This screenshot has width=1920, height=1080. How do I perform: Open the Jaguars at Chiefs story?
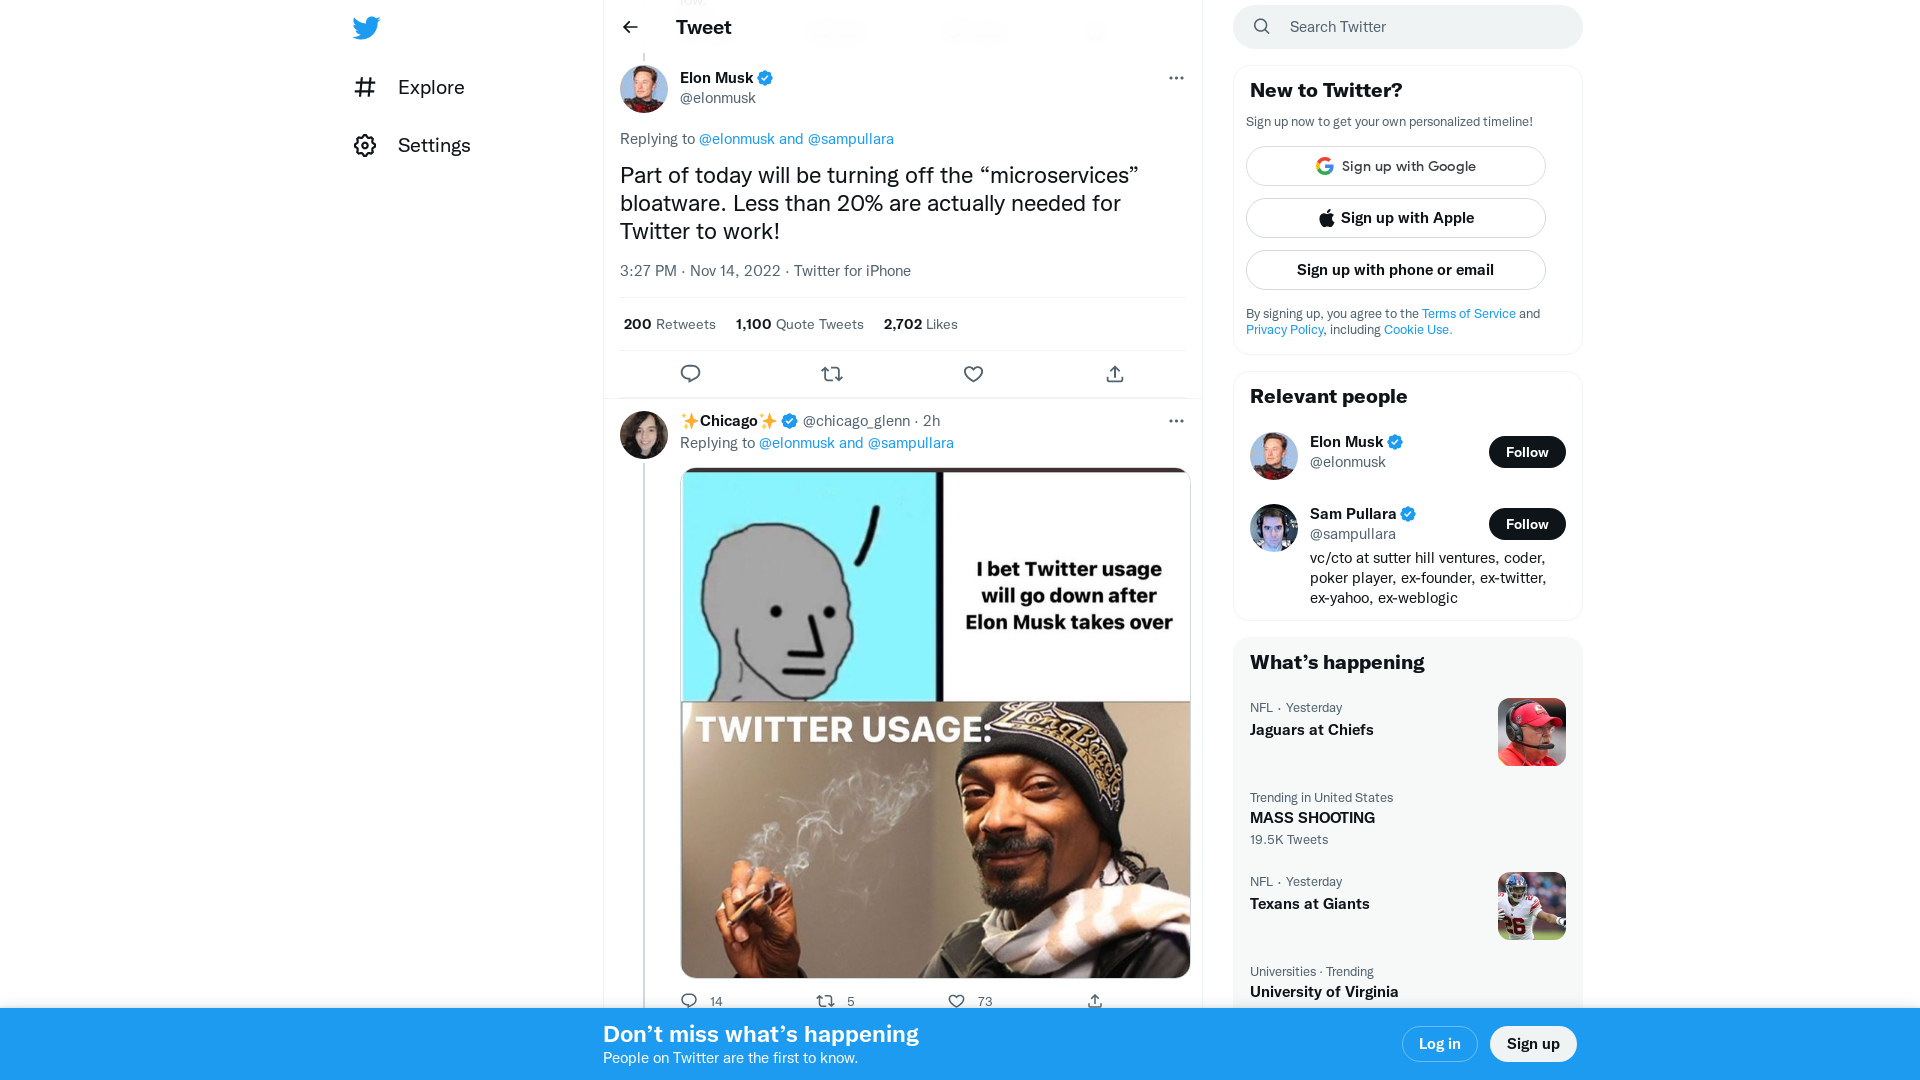[1311, 730]
